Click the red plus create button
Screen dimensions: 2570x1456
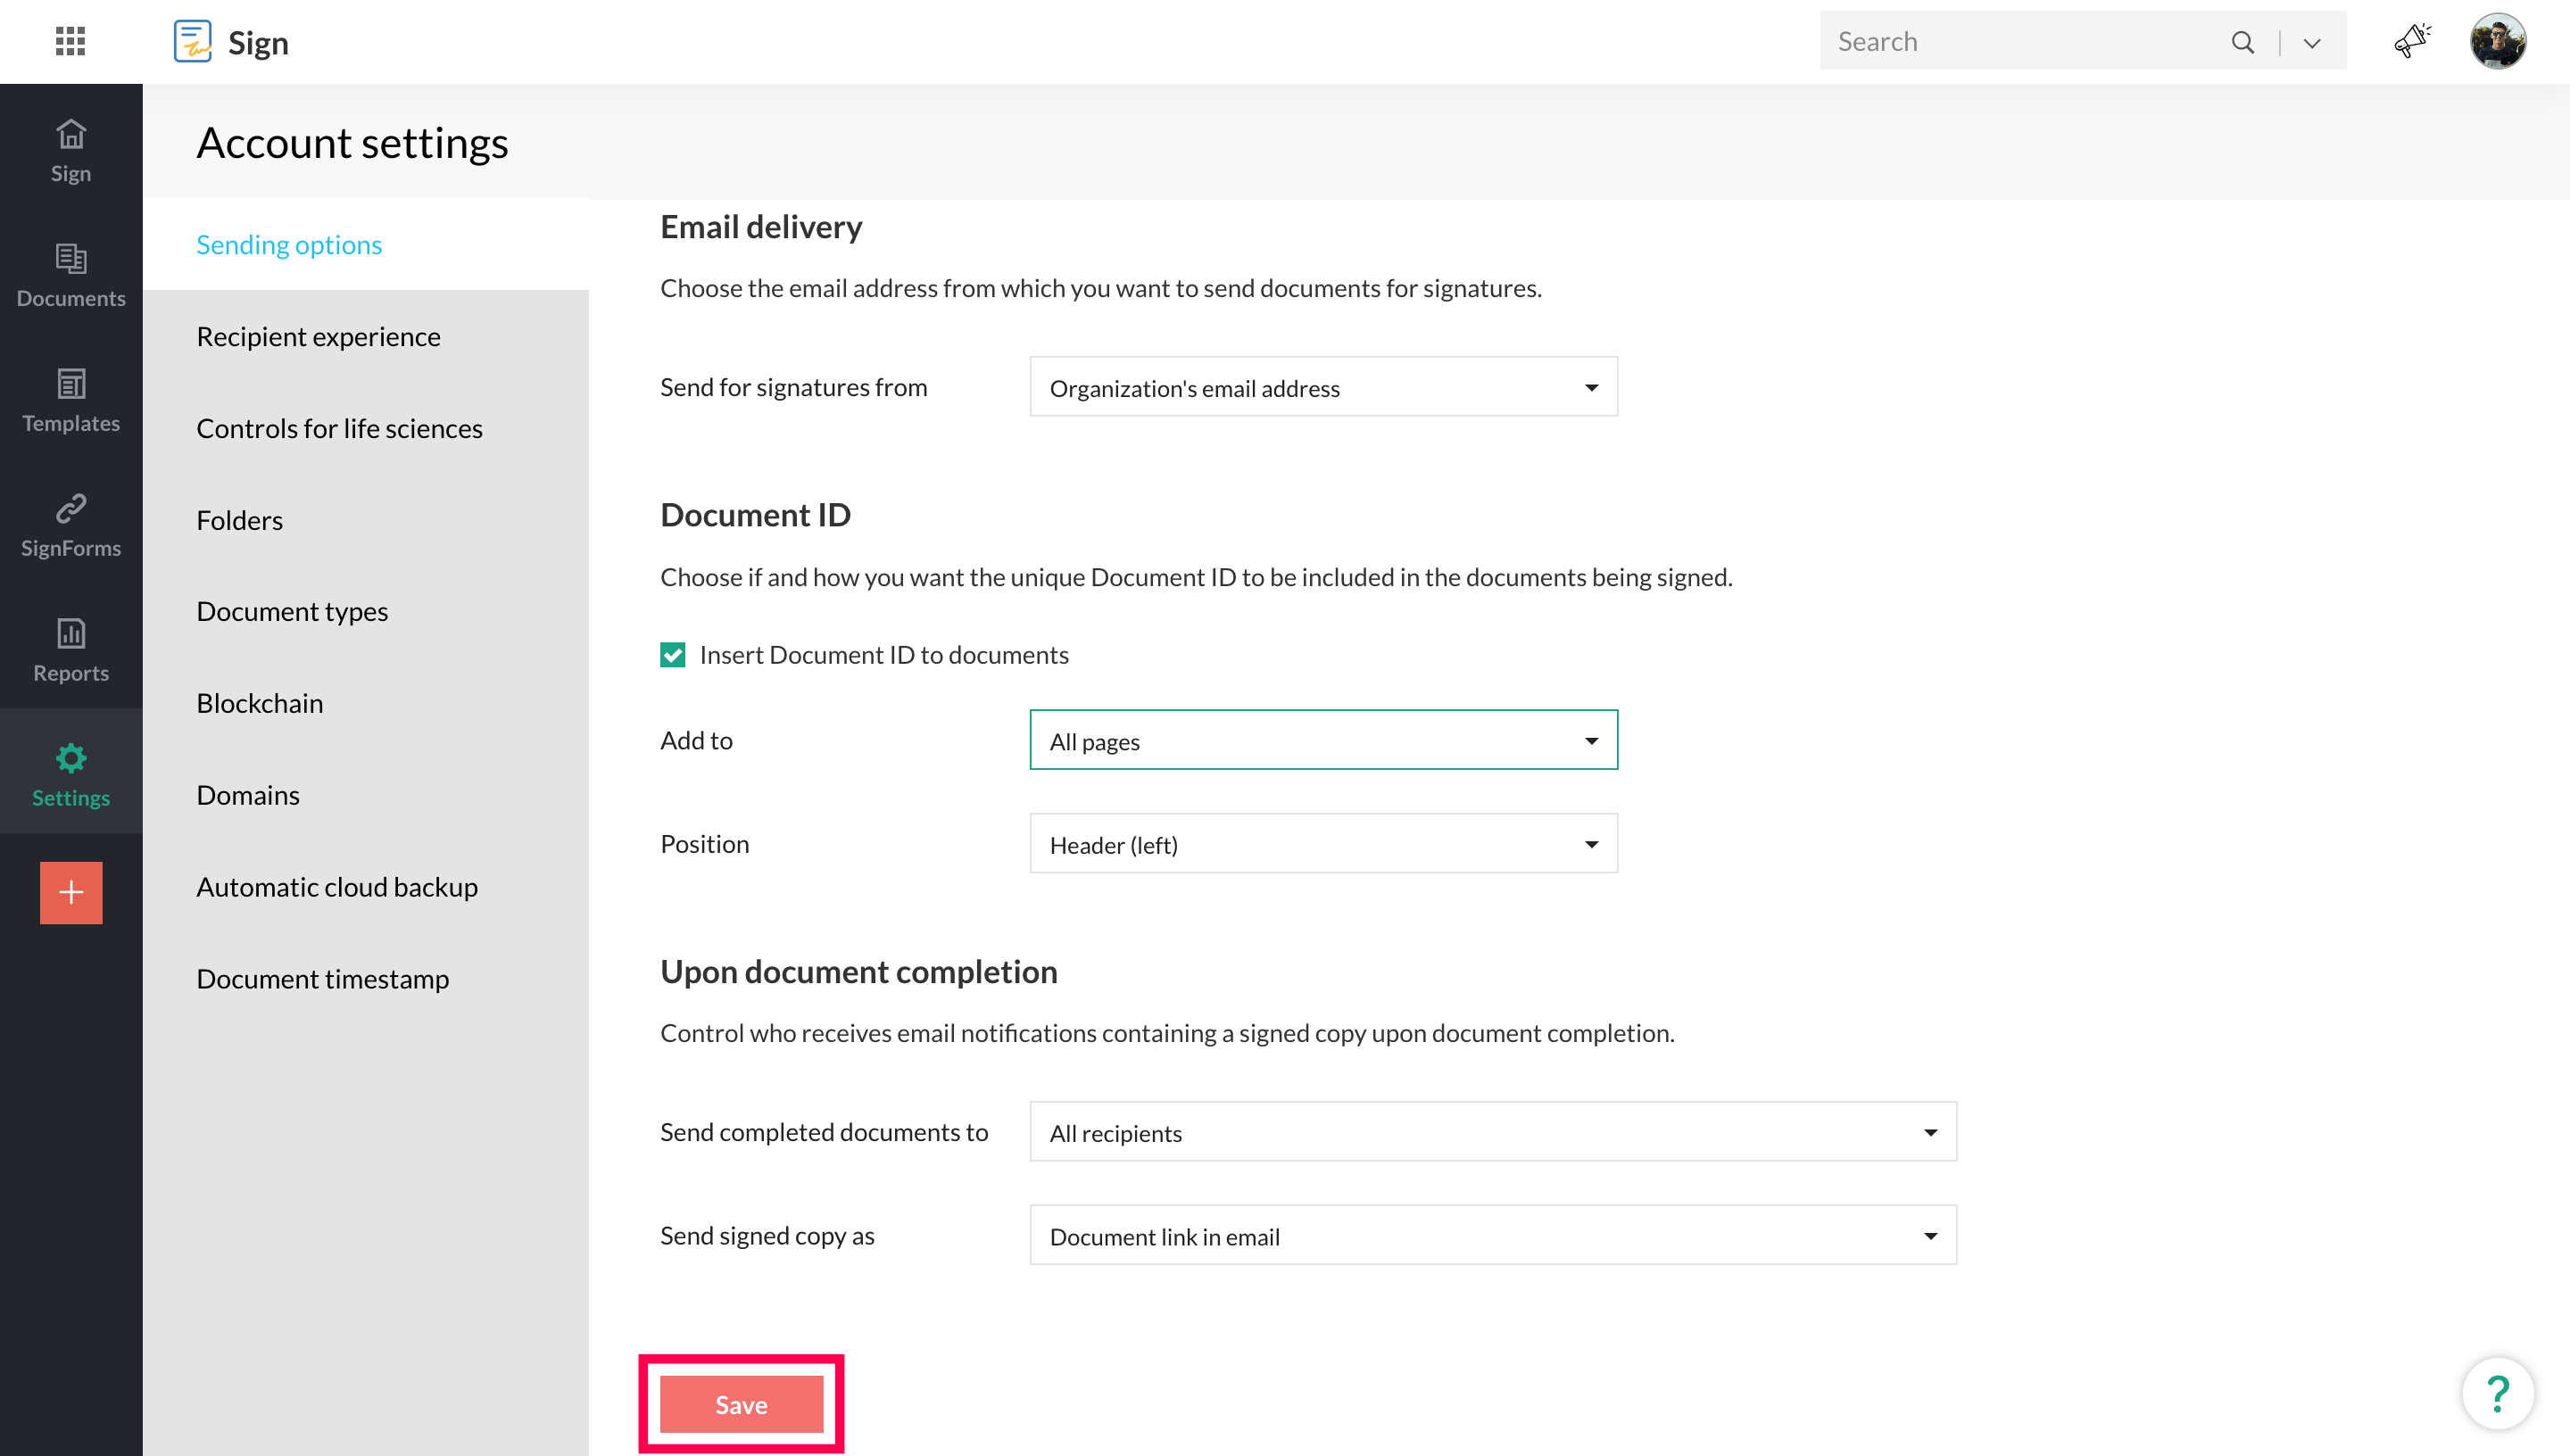point(71,892)
